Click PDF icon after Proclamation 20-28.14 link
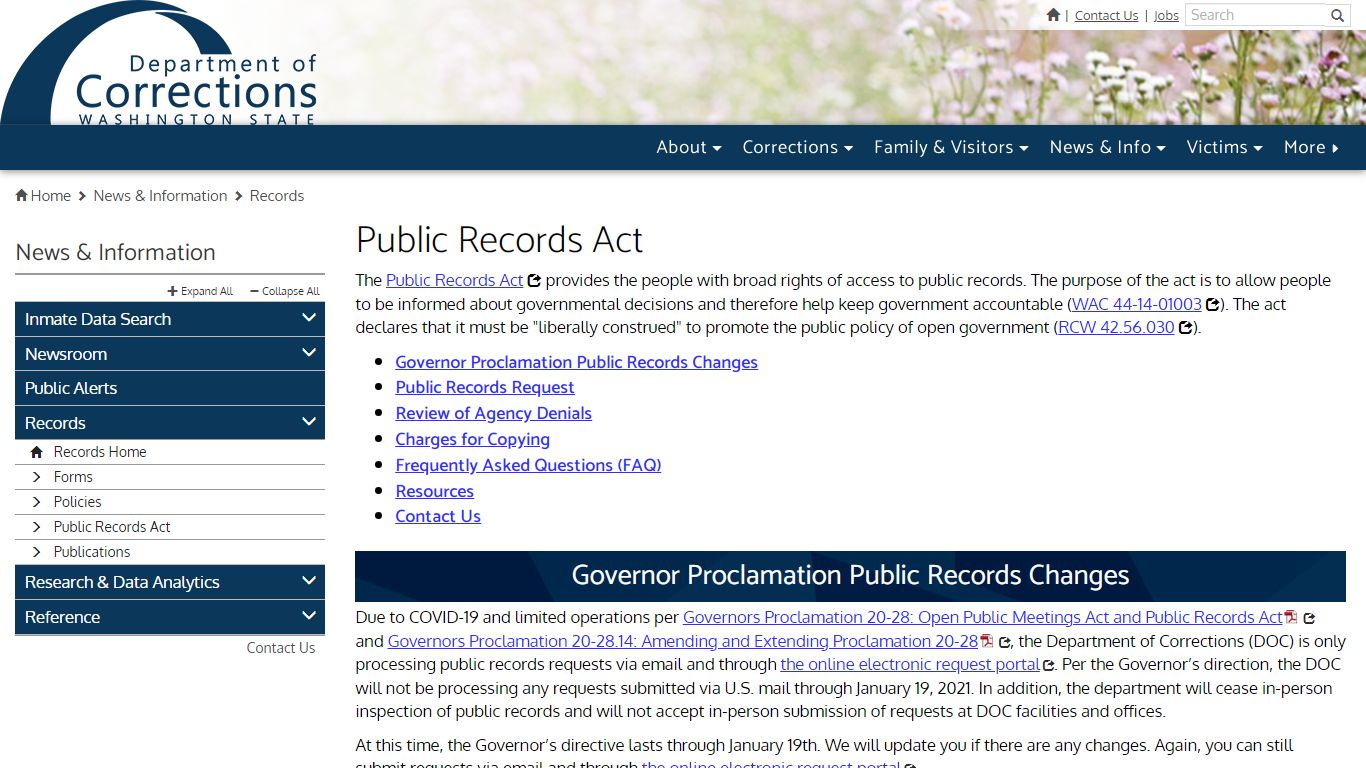 pos(987,641)
